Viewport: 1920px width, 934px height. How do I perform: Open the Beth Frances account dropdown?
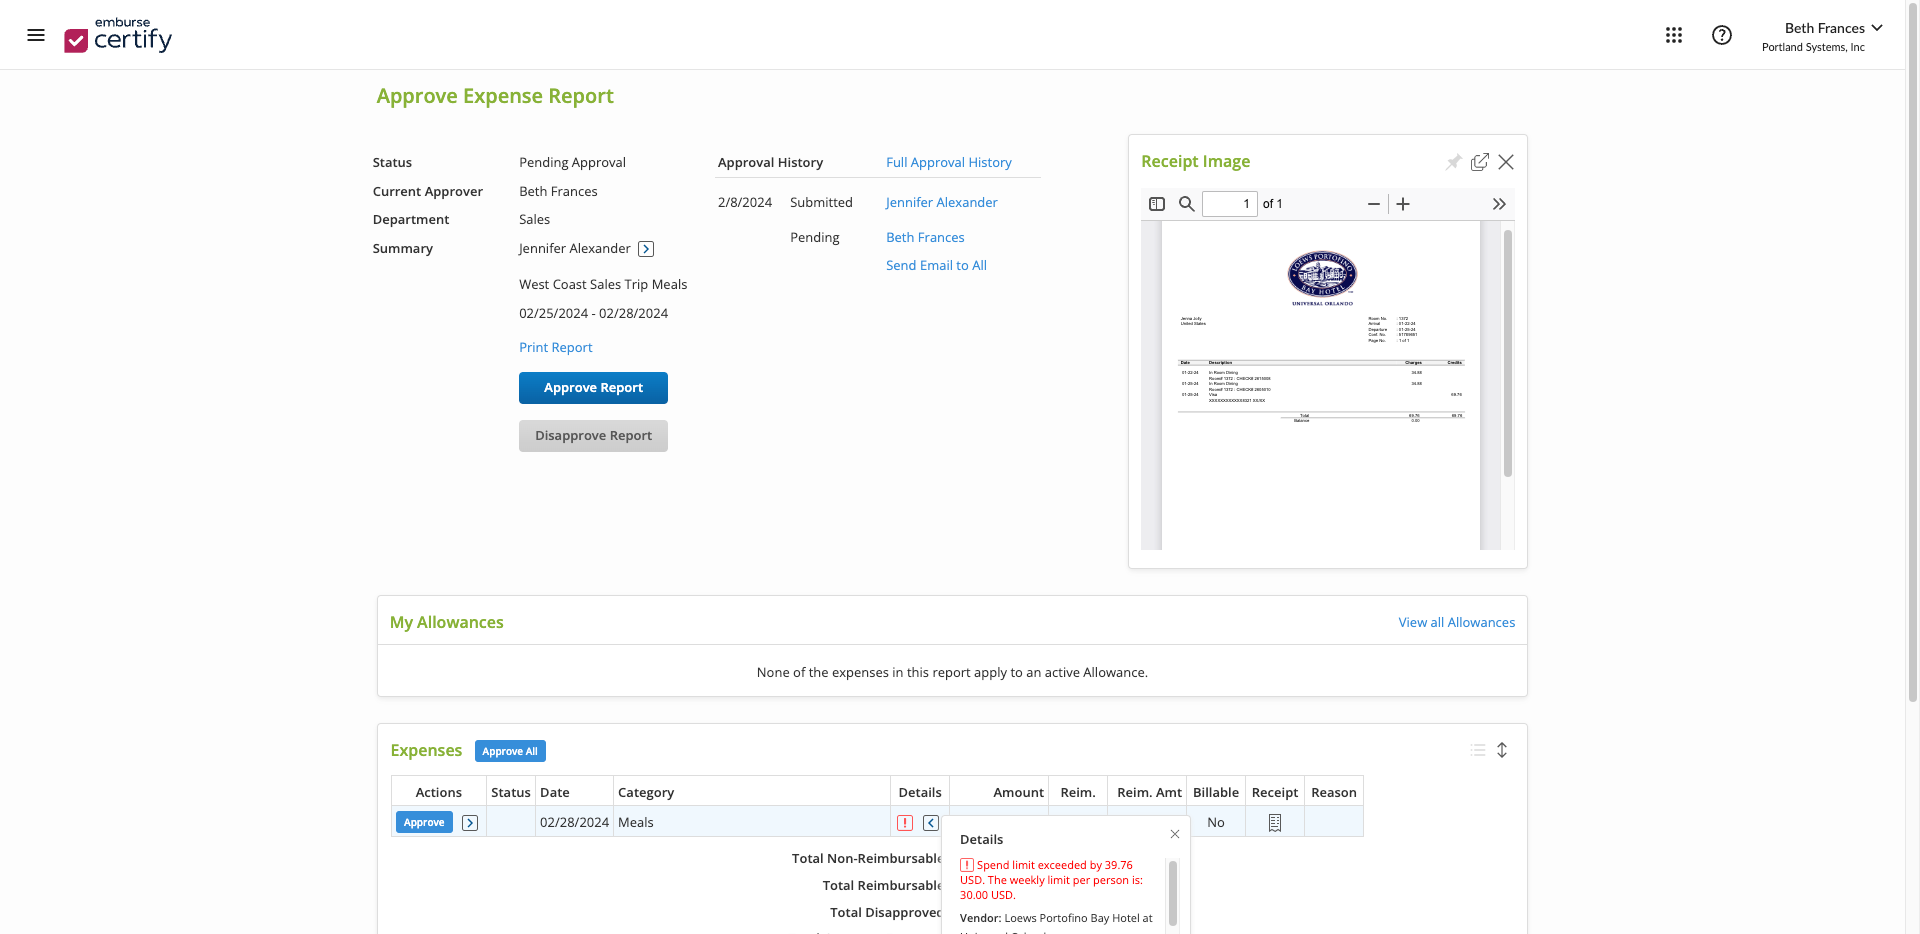(x=1834, y=28)
